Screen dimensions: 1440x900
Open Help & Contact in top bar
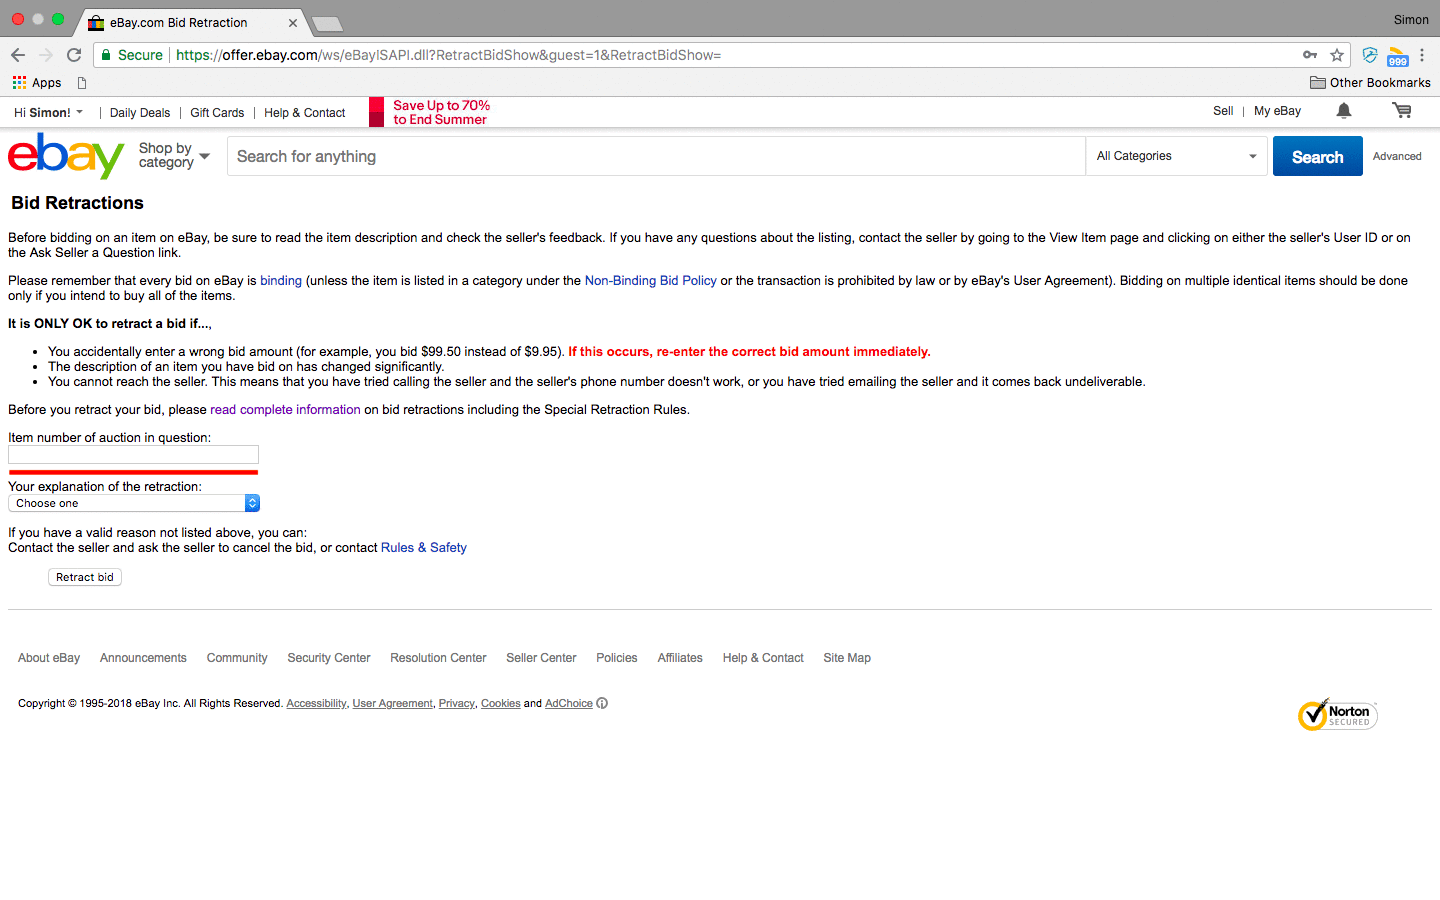[305, 113]
